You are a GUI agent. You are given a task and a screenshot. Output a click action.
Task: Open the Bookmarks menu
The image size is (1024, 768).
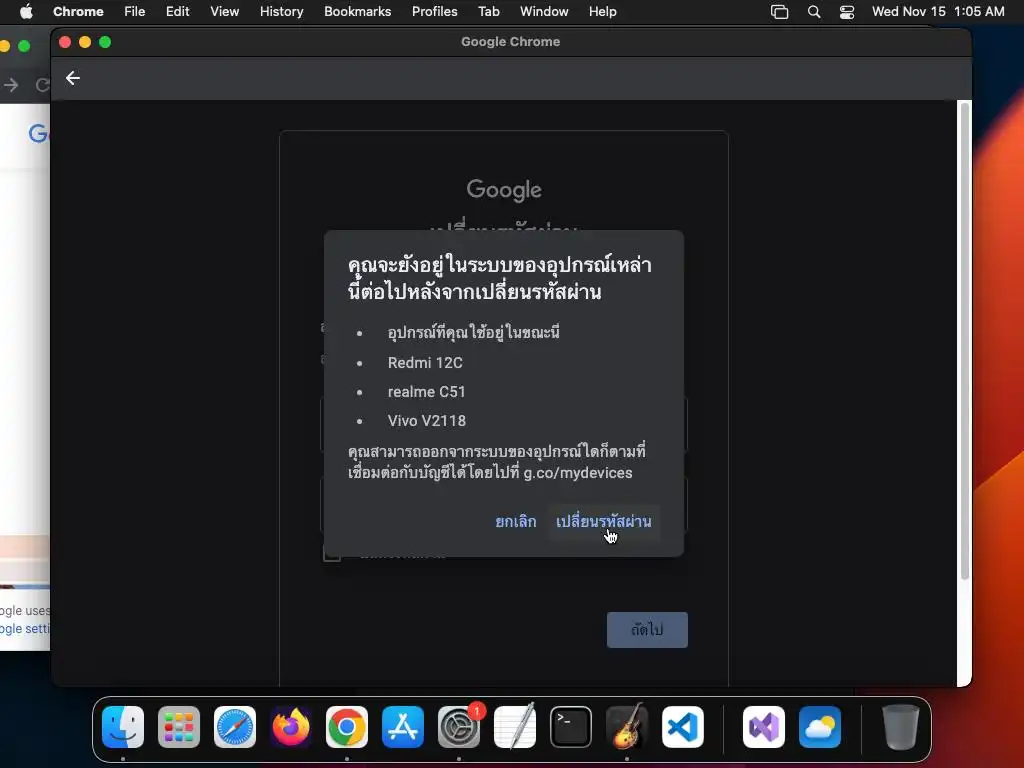[x=358, y=12]
